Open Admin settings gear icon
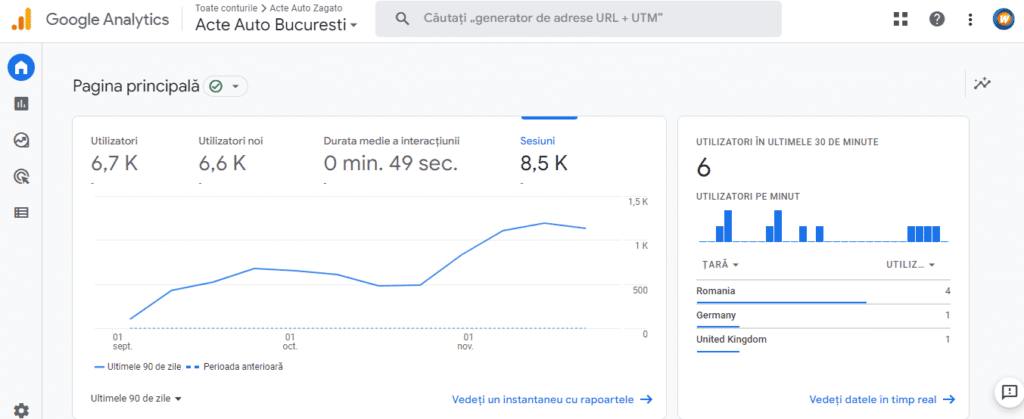The image size is (1024, 419). tap(21, 409)
